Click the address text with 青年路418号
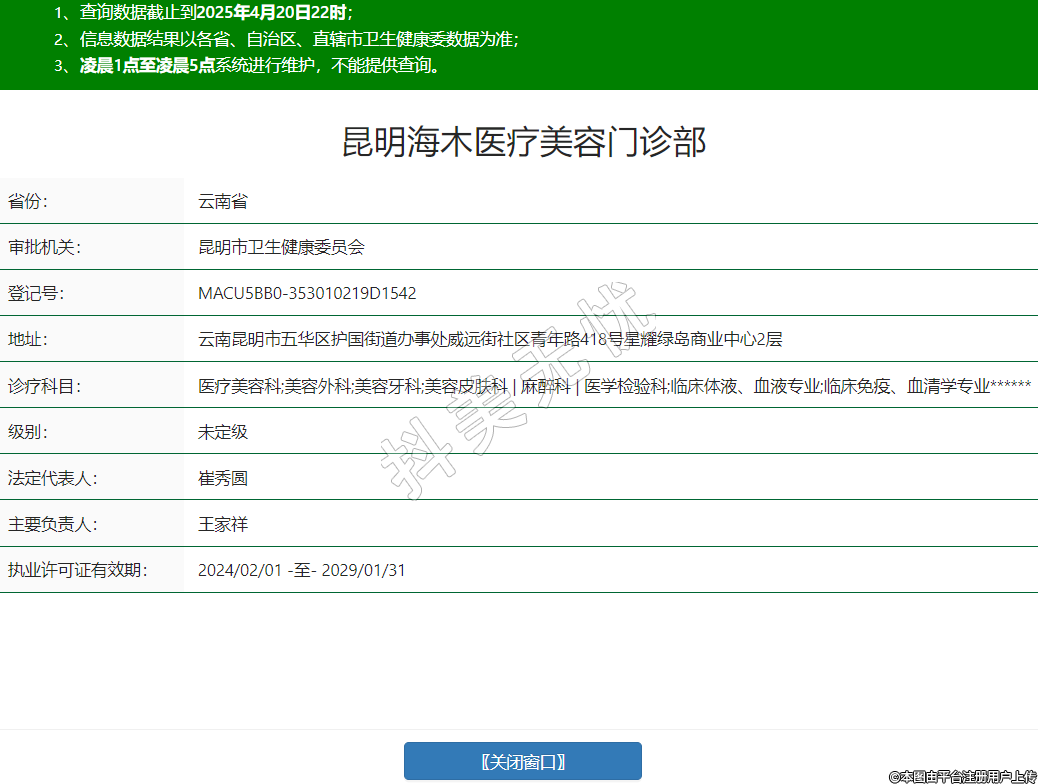1038x784 pixels. (489, 339)
